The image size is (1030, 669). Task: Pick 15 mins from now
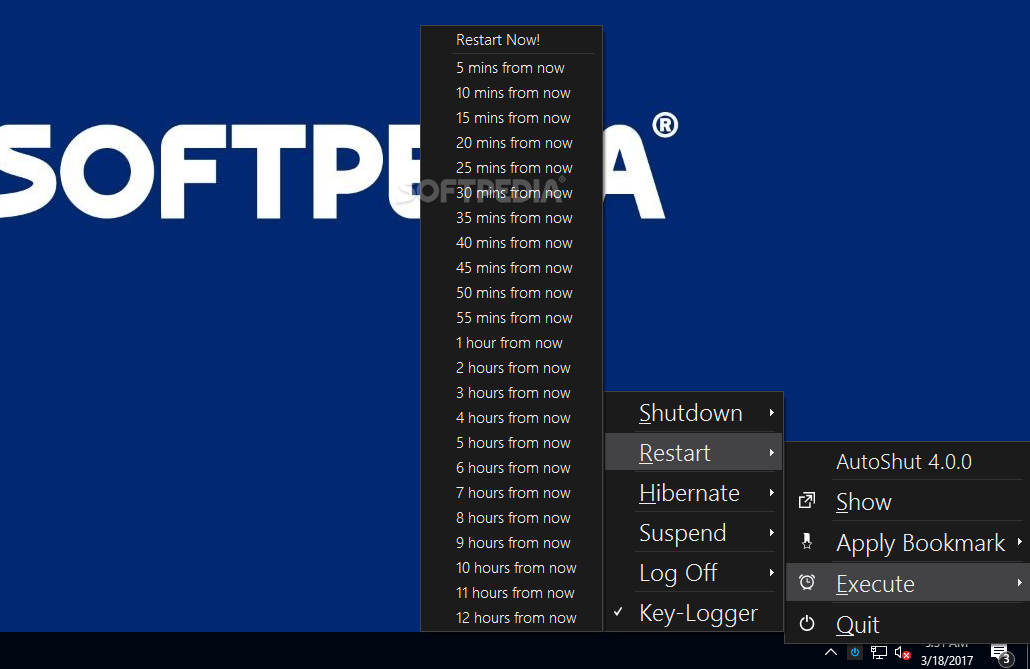pyautogui.click(x=511, y=118)
